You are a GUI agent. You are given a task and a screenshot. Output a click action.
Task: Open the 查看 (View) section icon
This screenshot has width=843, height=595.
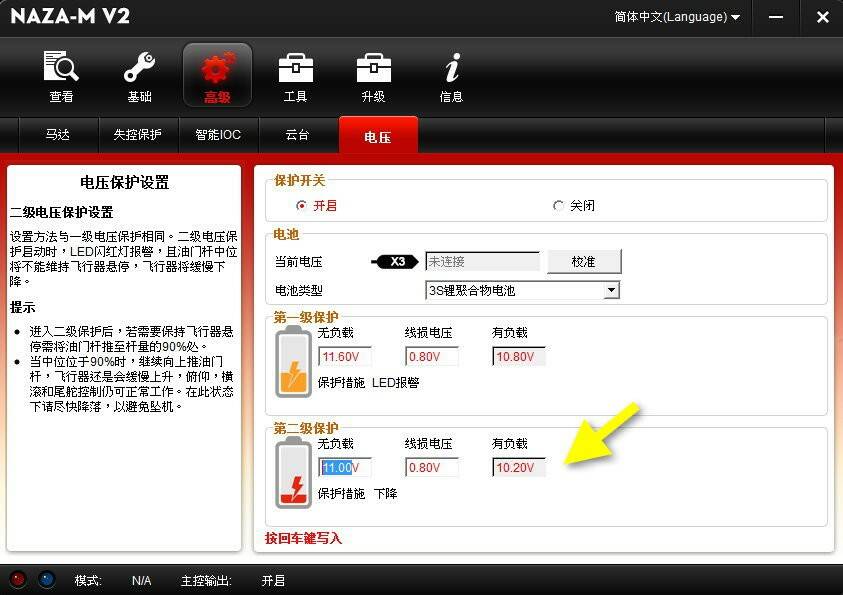[x=61, y=75]
